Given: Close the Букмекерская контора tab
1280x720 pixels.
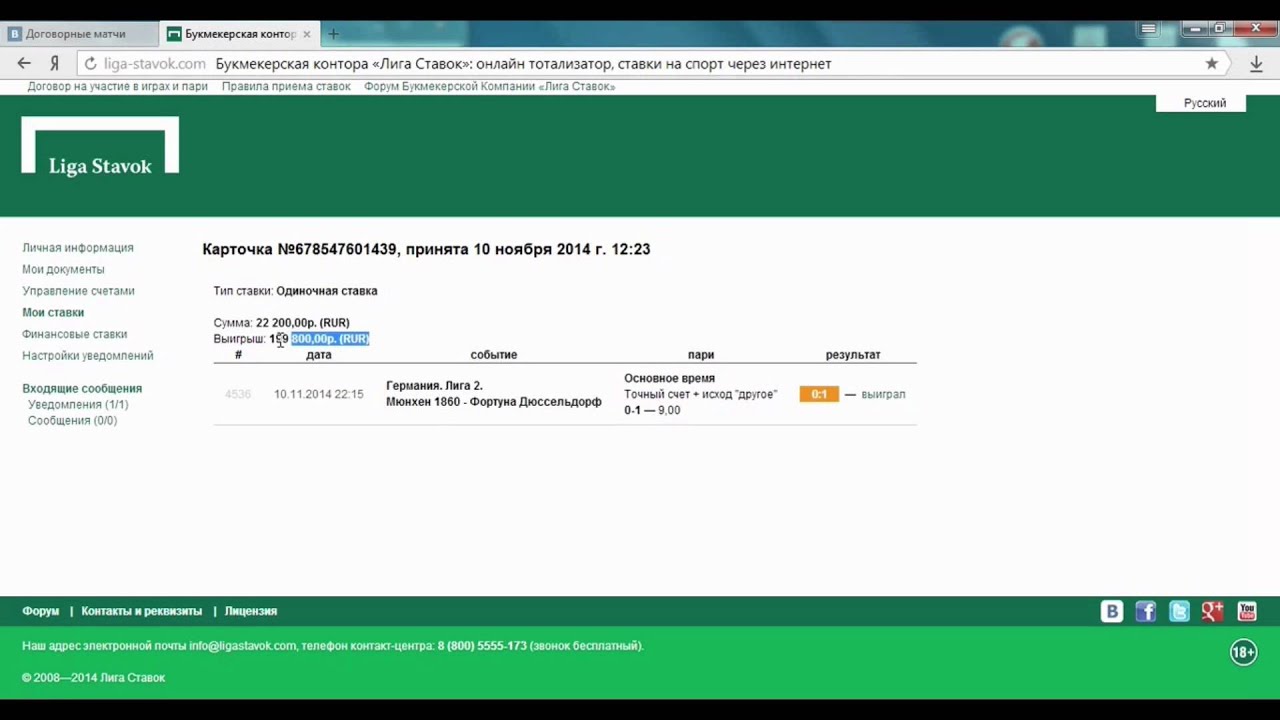Looking at the screenshot, I should coord(307,34).
